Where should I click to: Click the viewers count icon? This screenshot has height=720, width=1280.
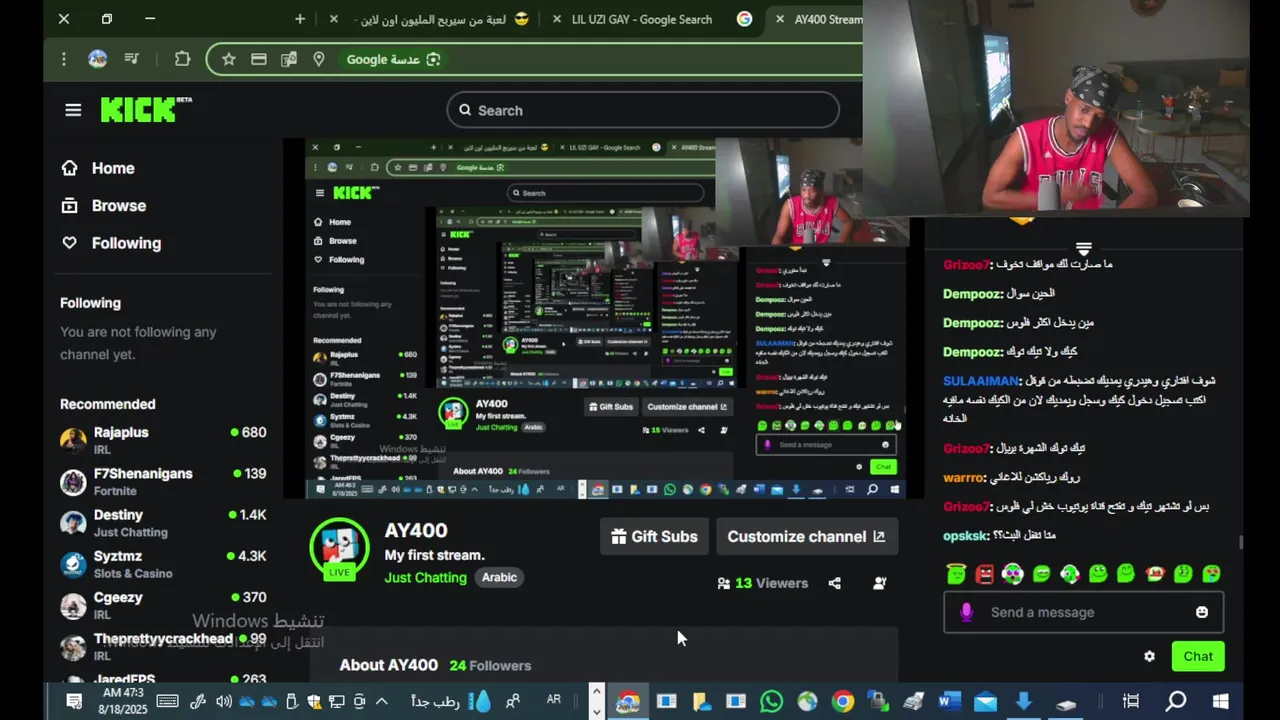(724, 583)
